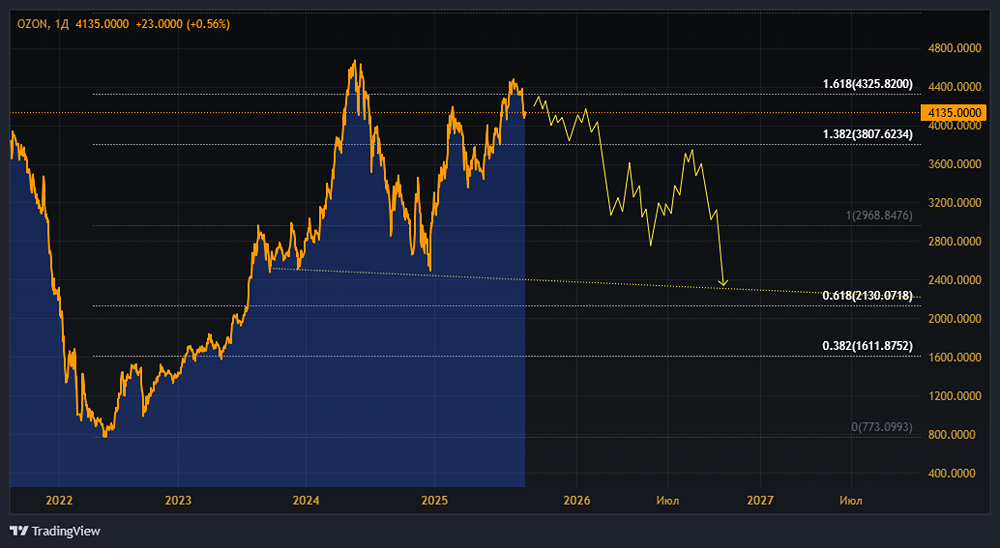
Task: Select the 0.618(2130.0718) Fibonacci level label
Action: point(867,296)
